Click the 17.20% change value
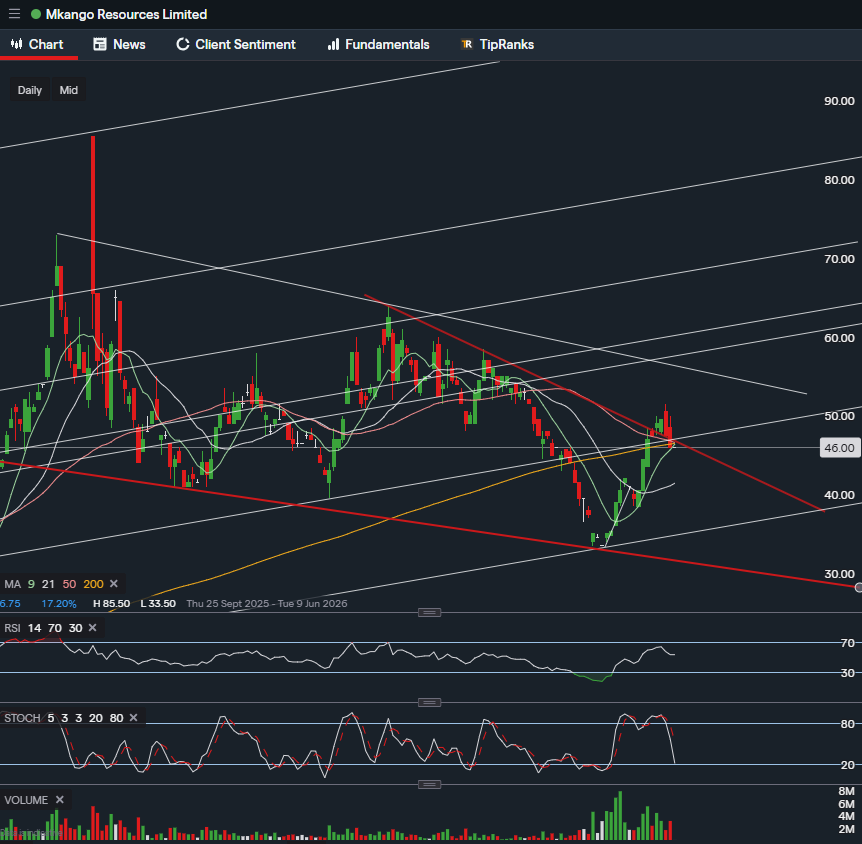862x844 pixels. [x=59, y=604]
